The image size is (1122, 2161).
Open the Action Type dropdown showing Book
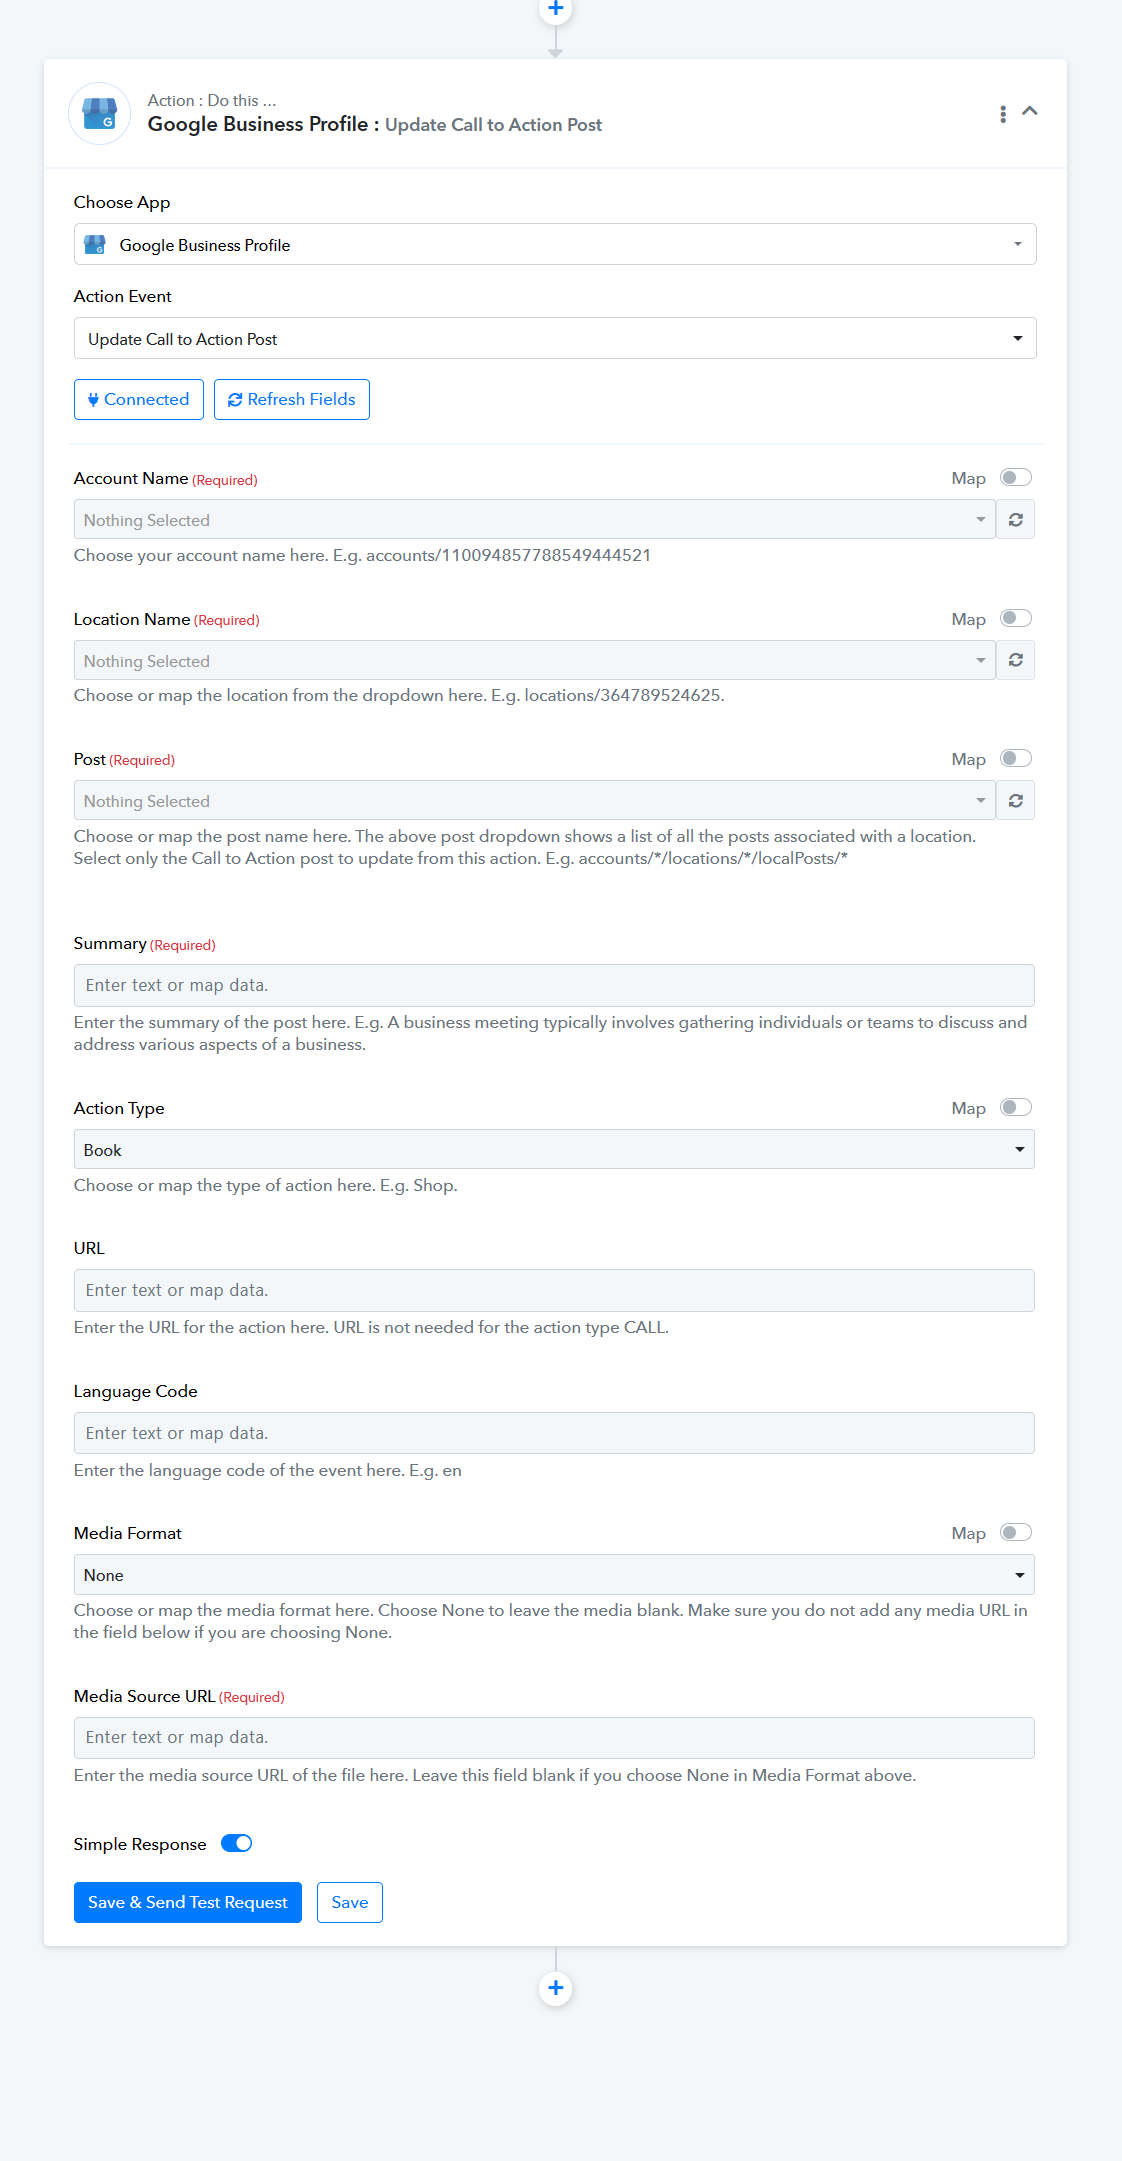click(554, 1150)
